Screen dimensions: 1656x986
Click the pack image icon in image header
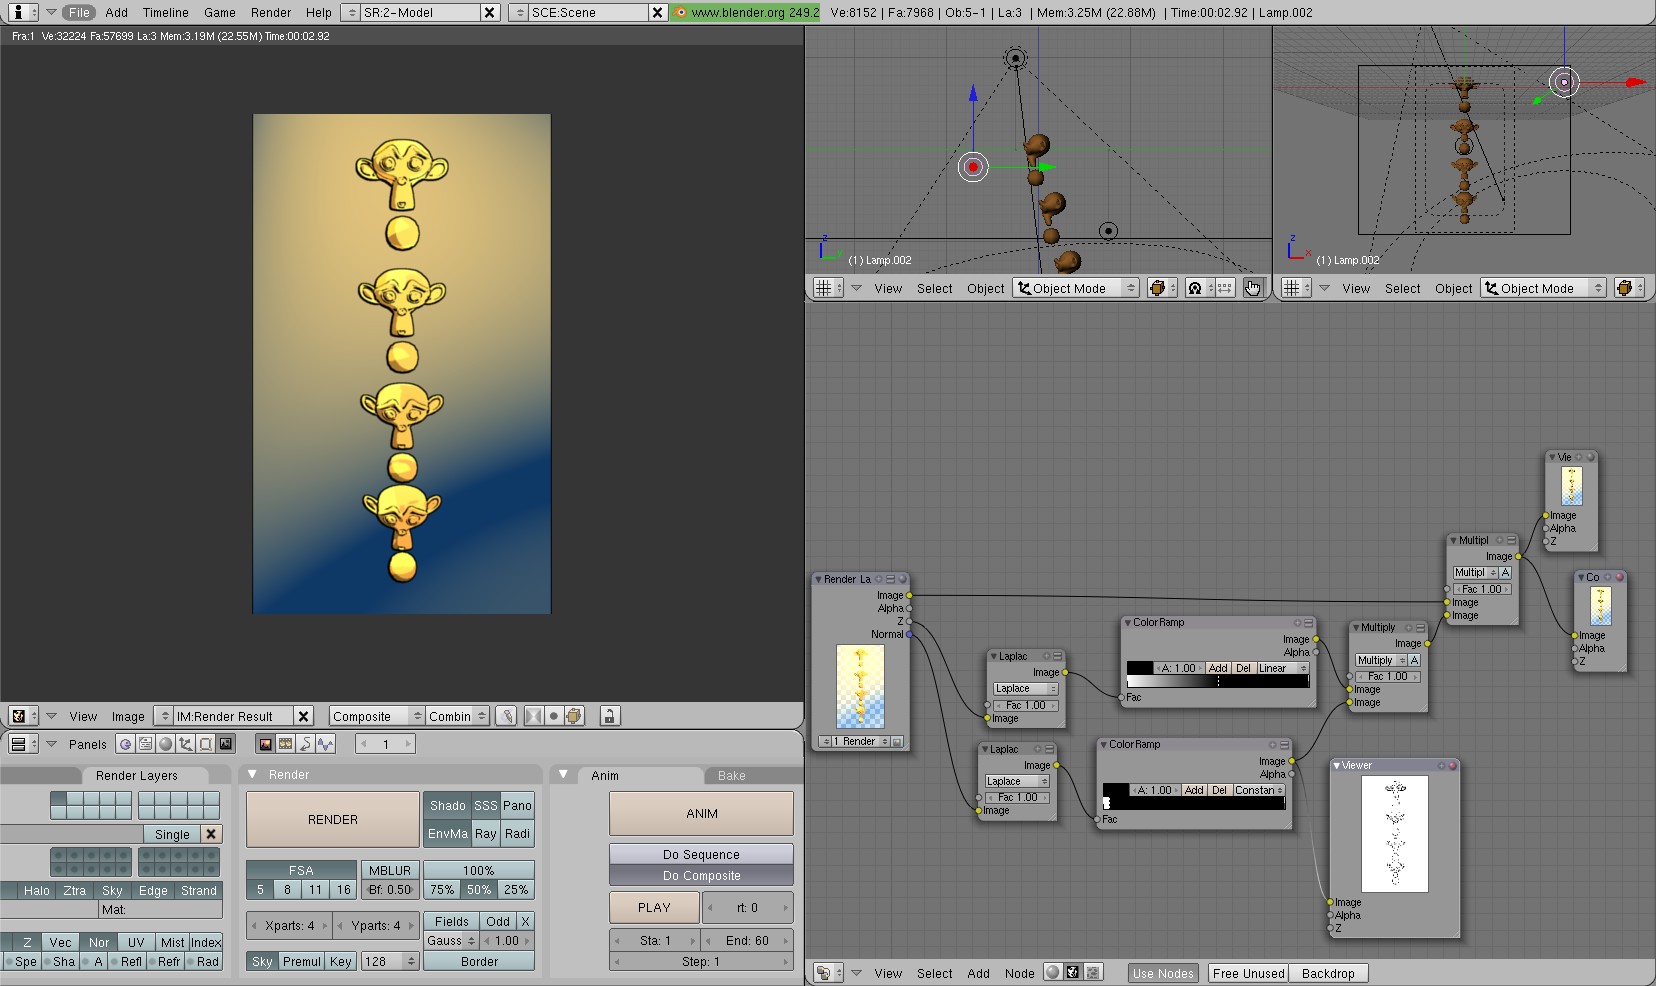[x=574, y=716]
